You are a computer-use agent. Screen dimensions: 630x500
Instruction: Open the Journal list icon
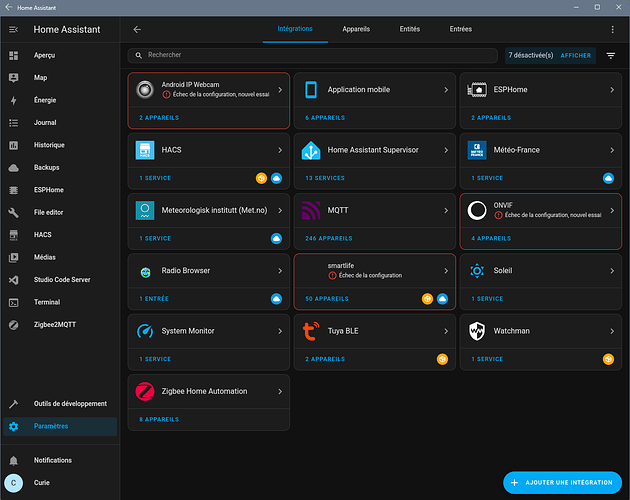pyautogui.click(x=14, y=123)
